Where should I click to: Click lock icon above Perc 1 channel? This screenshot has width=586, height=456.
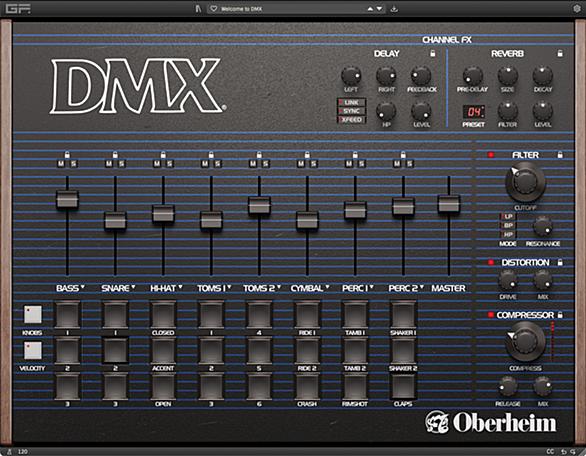point(355,155)
